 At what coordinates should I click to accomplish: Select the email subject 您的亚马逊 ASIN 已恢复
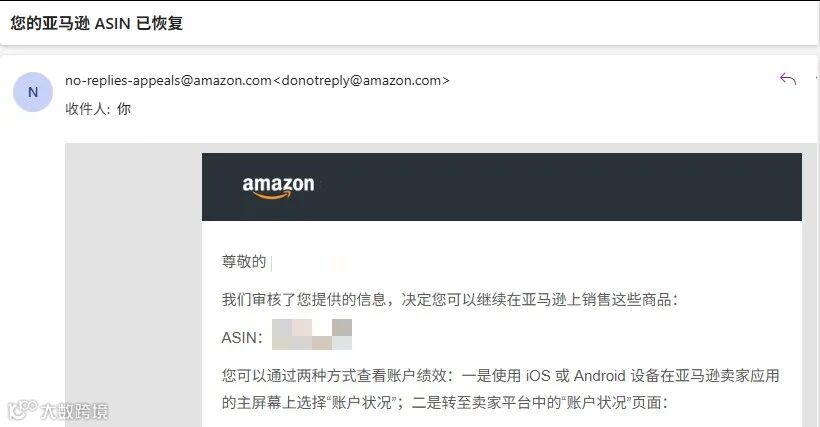tap(97, 24)
